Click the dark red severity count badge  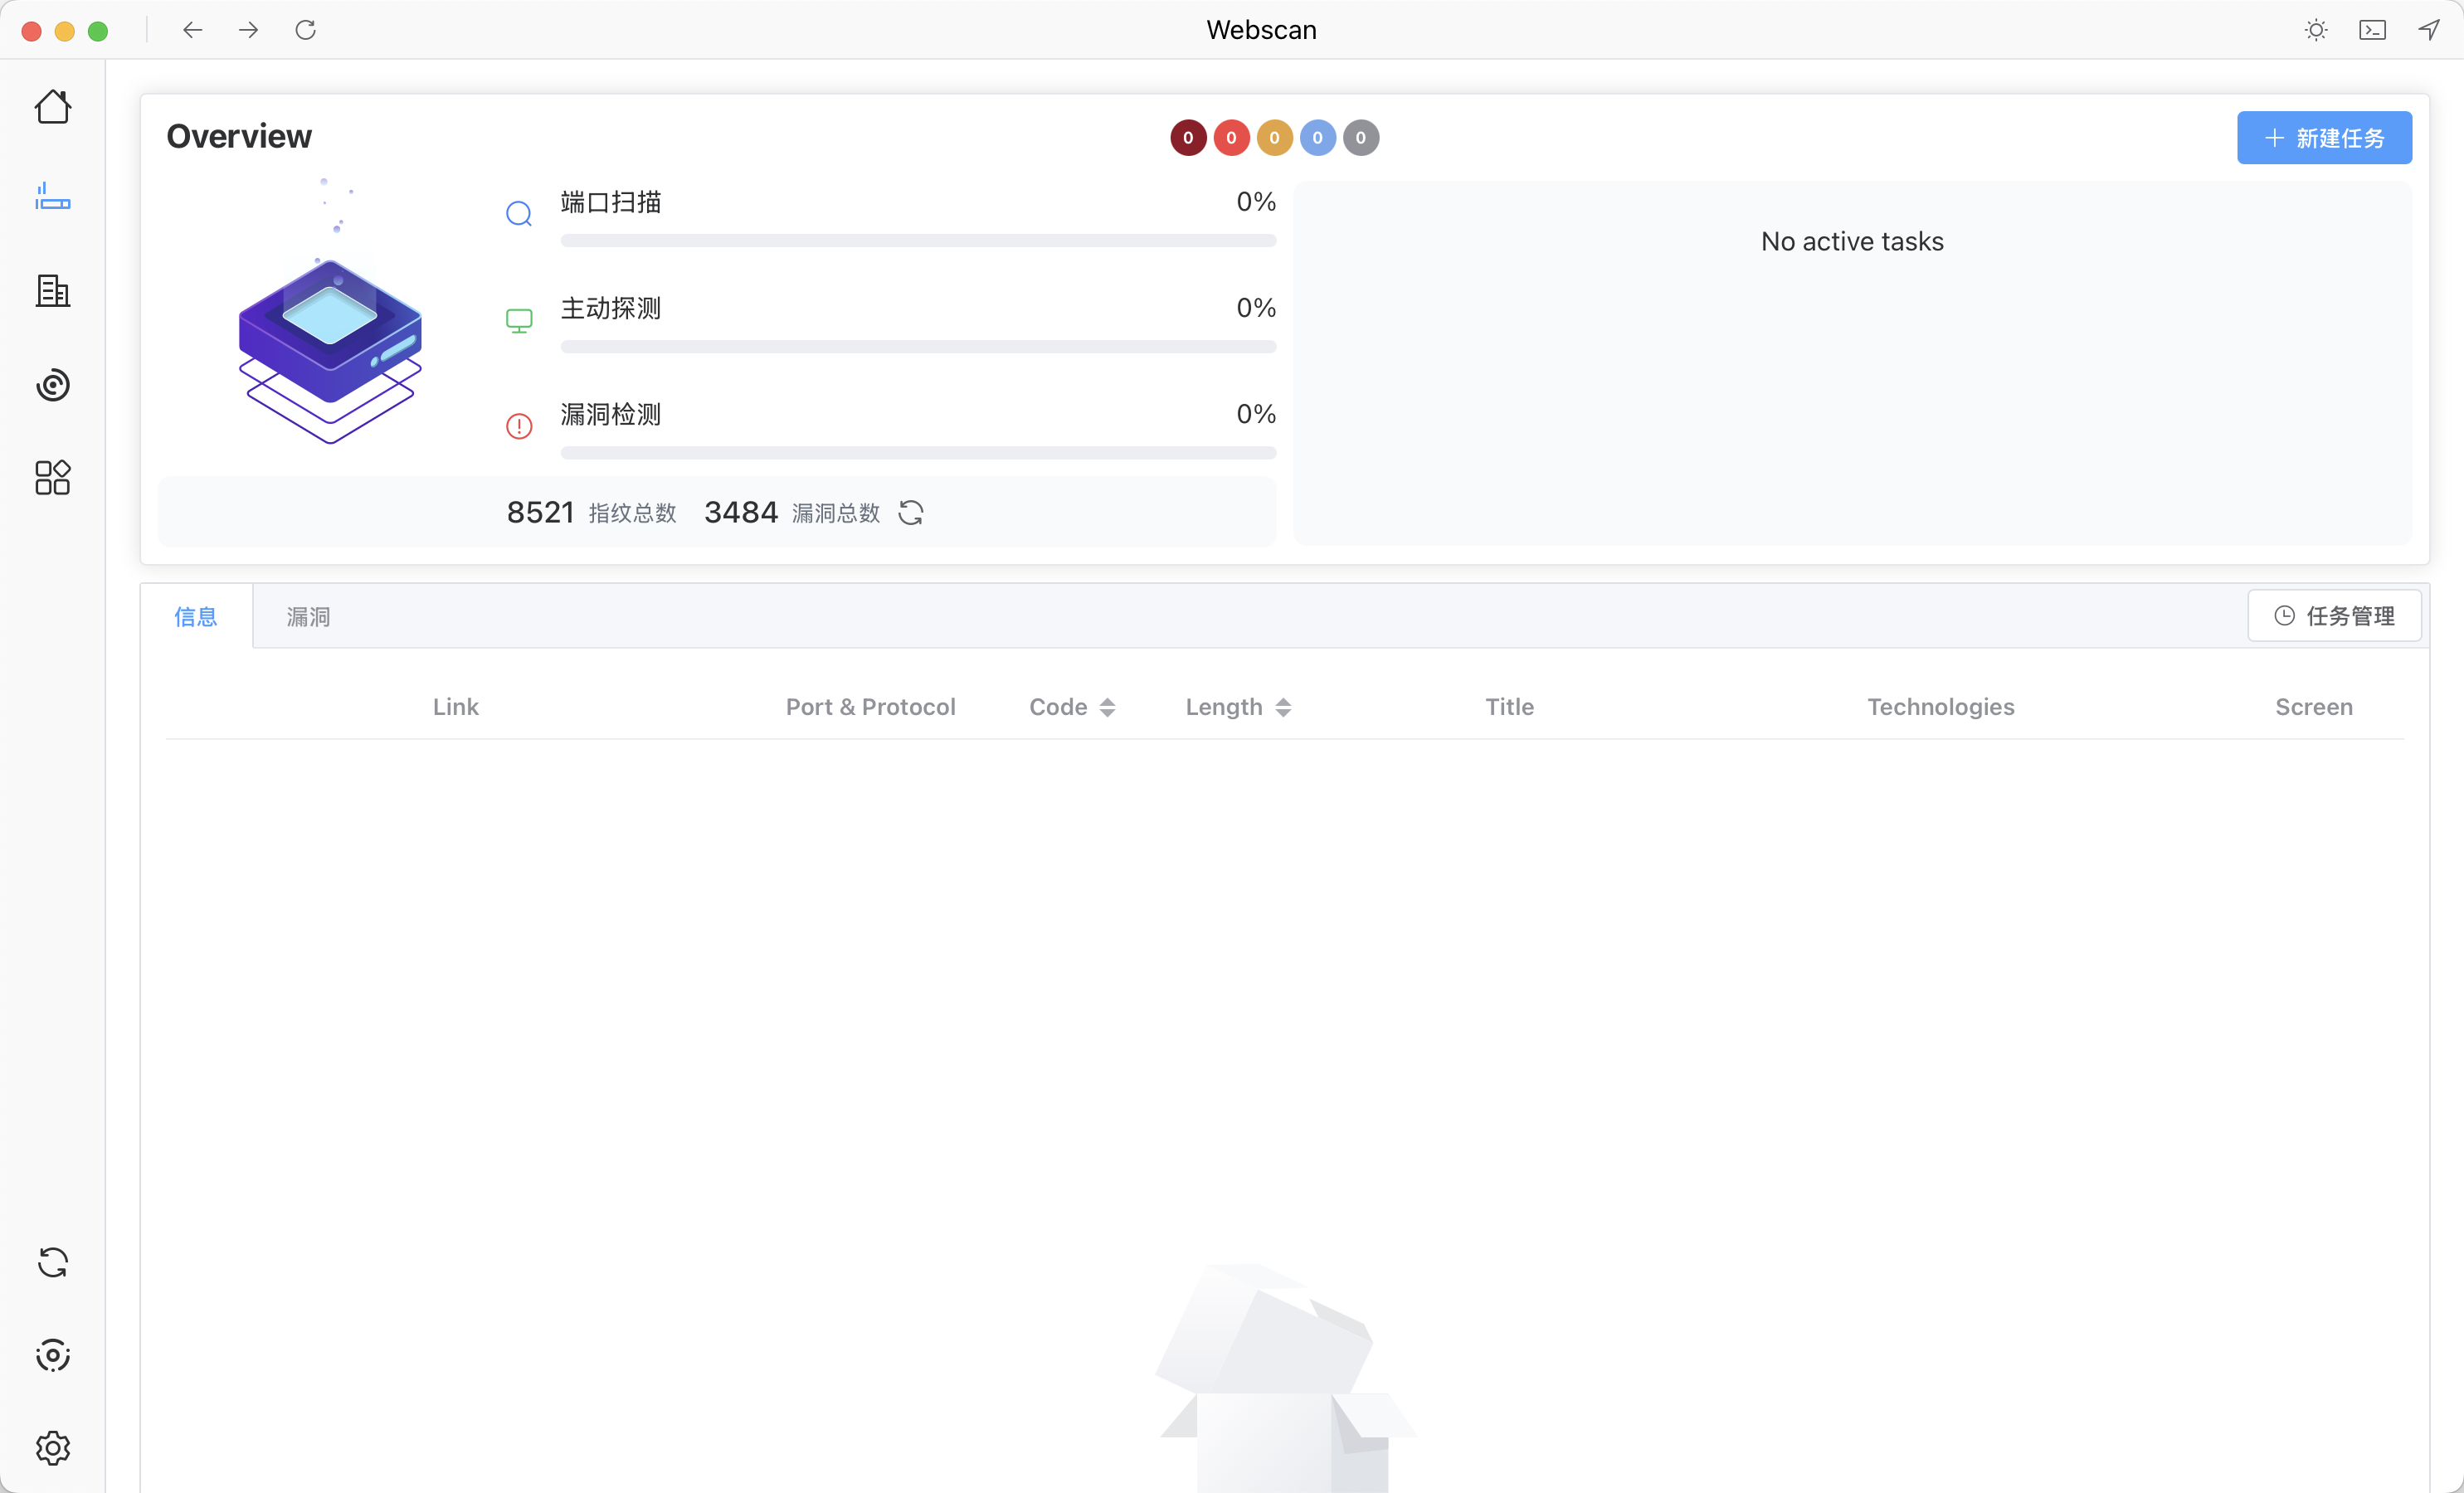pyautogui.click(x=1188, y=138)
